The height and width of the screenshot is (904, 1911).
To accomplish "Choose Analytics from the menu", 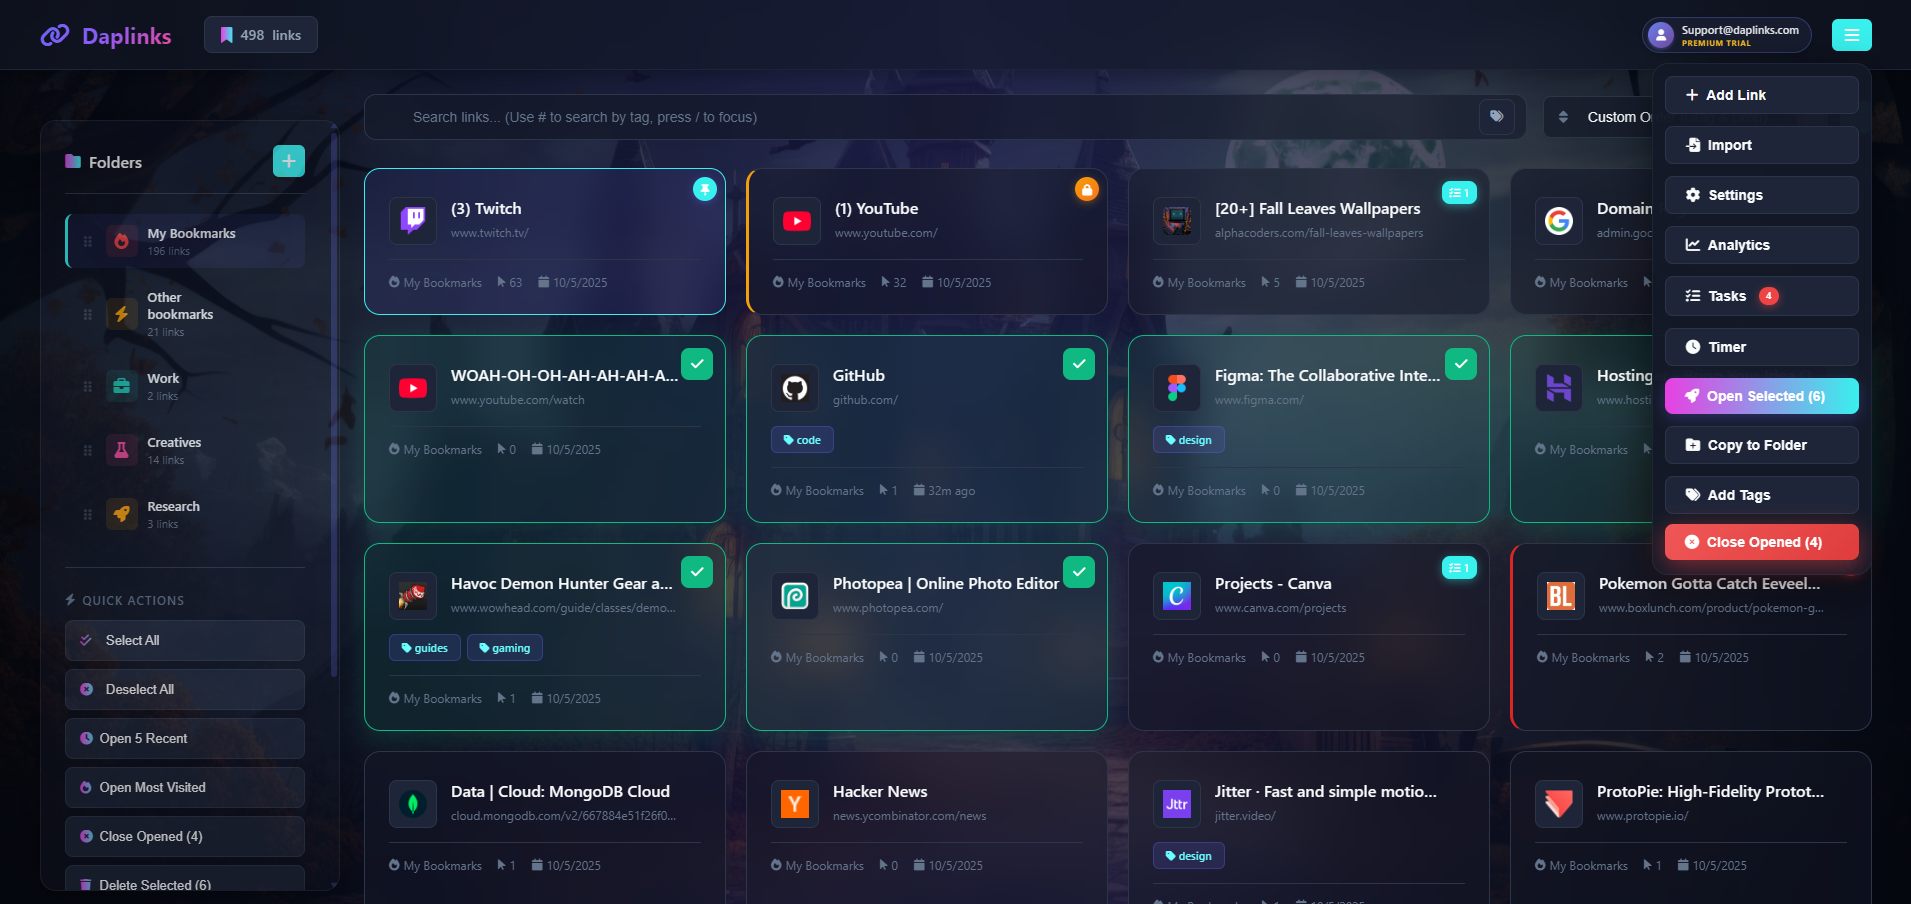I will coord(1761,245).
